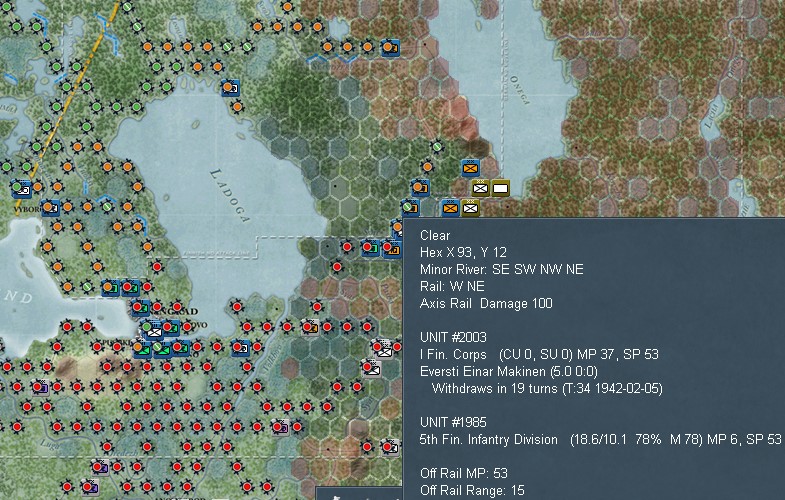Select blue counter with green marker above VYBOR label

click(21, 188)
